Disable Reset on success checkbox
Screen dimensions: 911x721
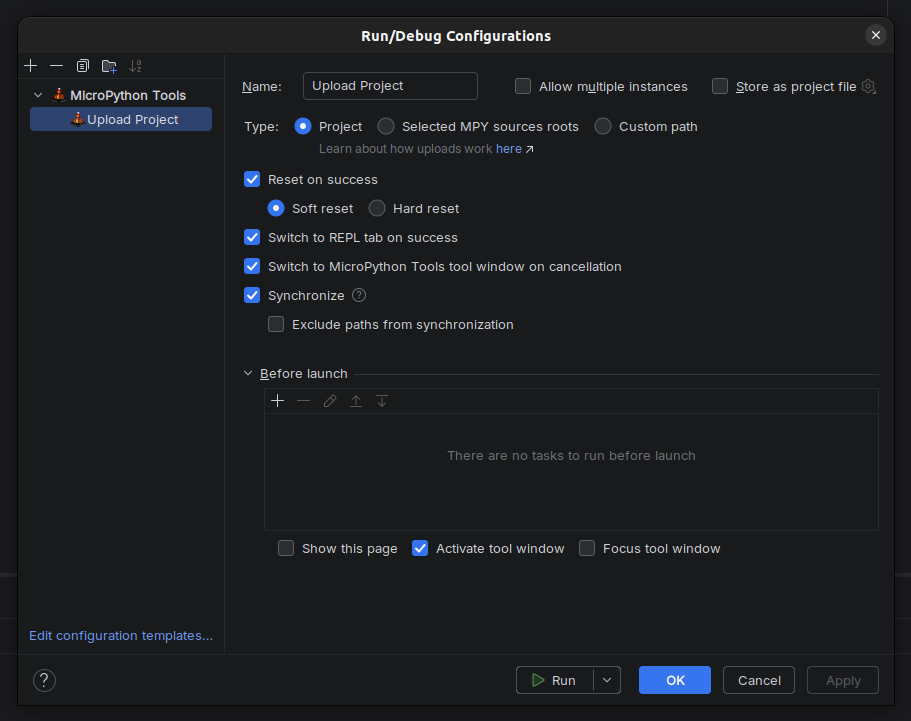click(252, 180)
